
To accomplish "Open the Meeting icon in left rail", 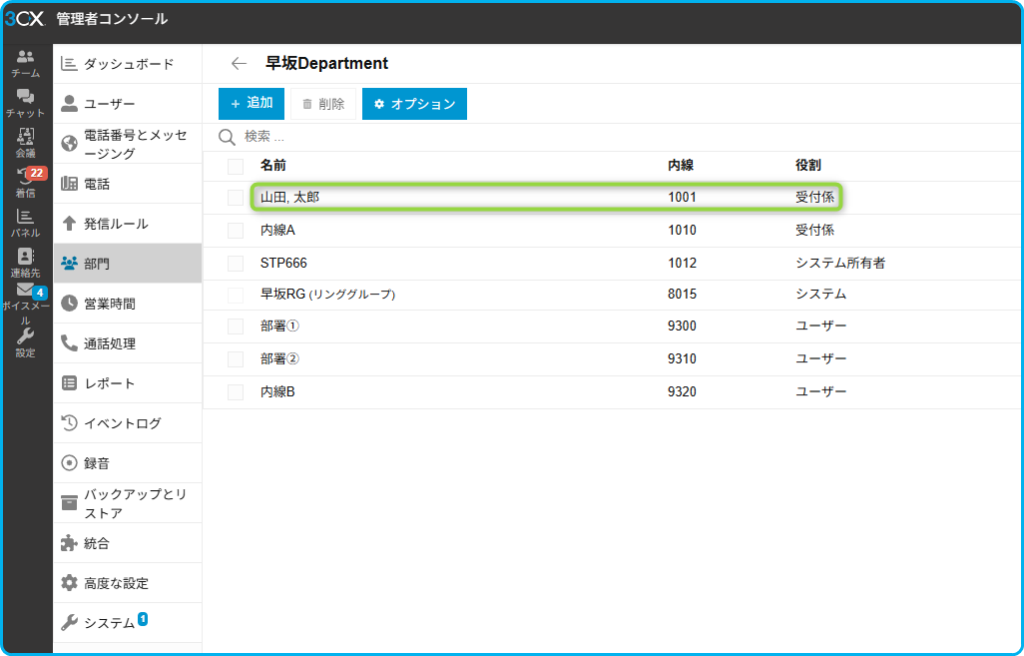I will [26, 142].
